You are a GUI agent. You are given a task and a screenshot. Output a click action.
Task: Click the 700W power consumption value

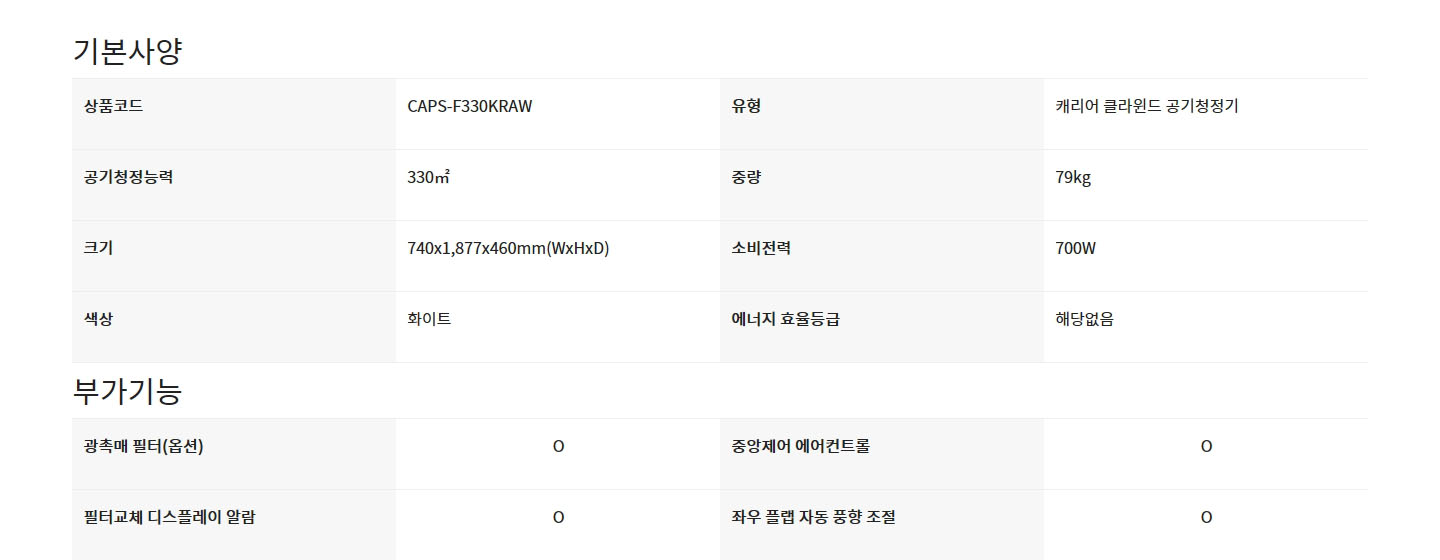coord(1076,248)
